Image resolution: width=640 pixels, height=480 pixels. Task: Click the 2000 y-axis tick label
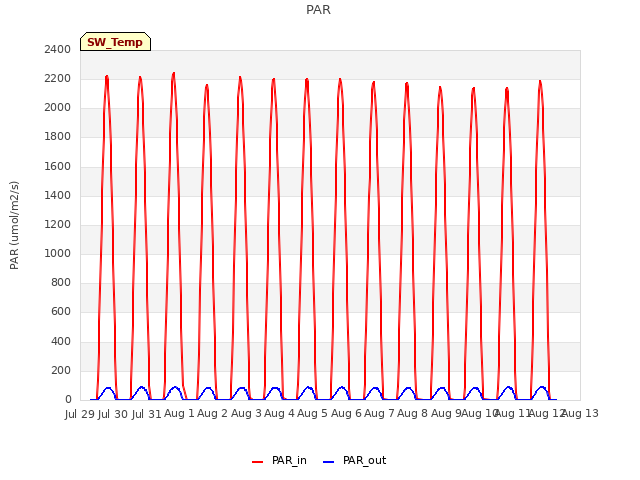coord(58,107)
